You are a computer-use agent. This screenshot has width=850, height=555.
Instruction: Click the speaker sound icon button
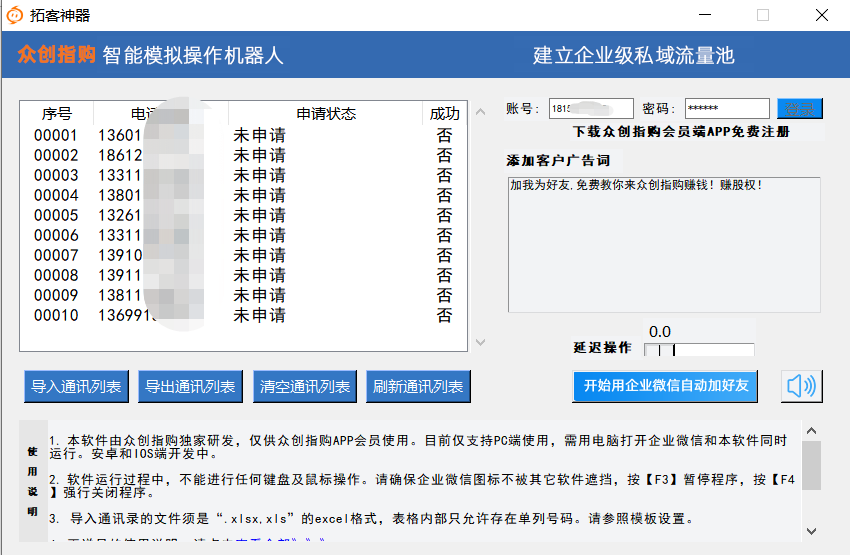coord(802,386)
